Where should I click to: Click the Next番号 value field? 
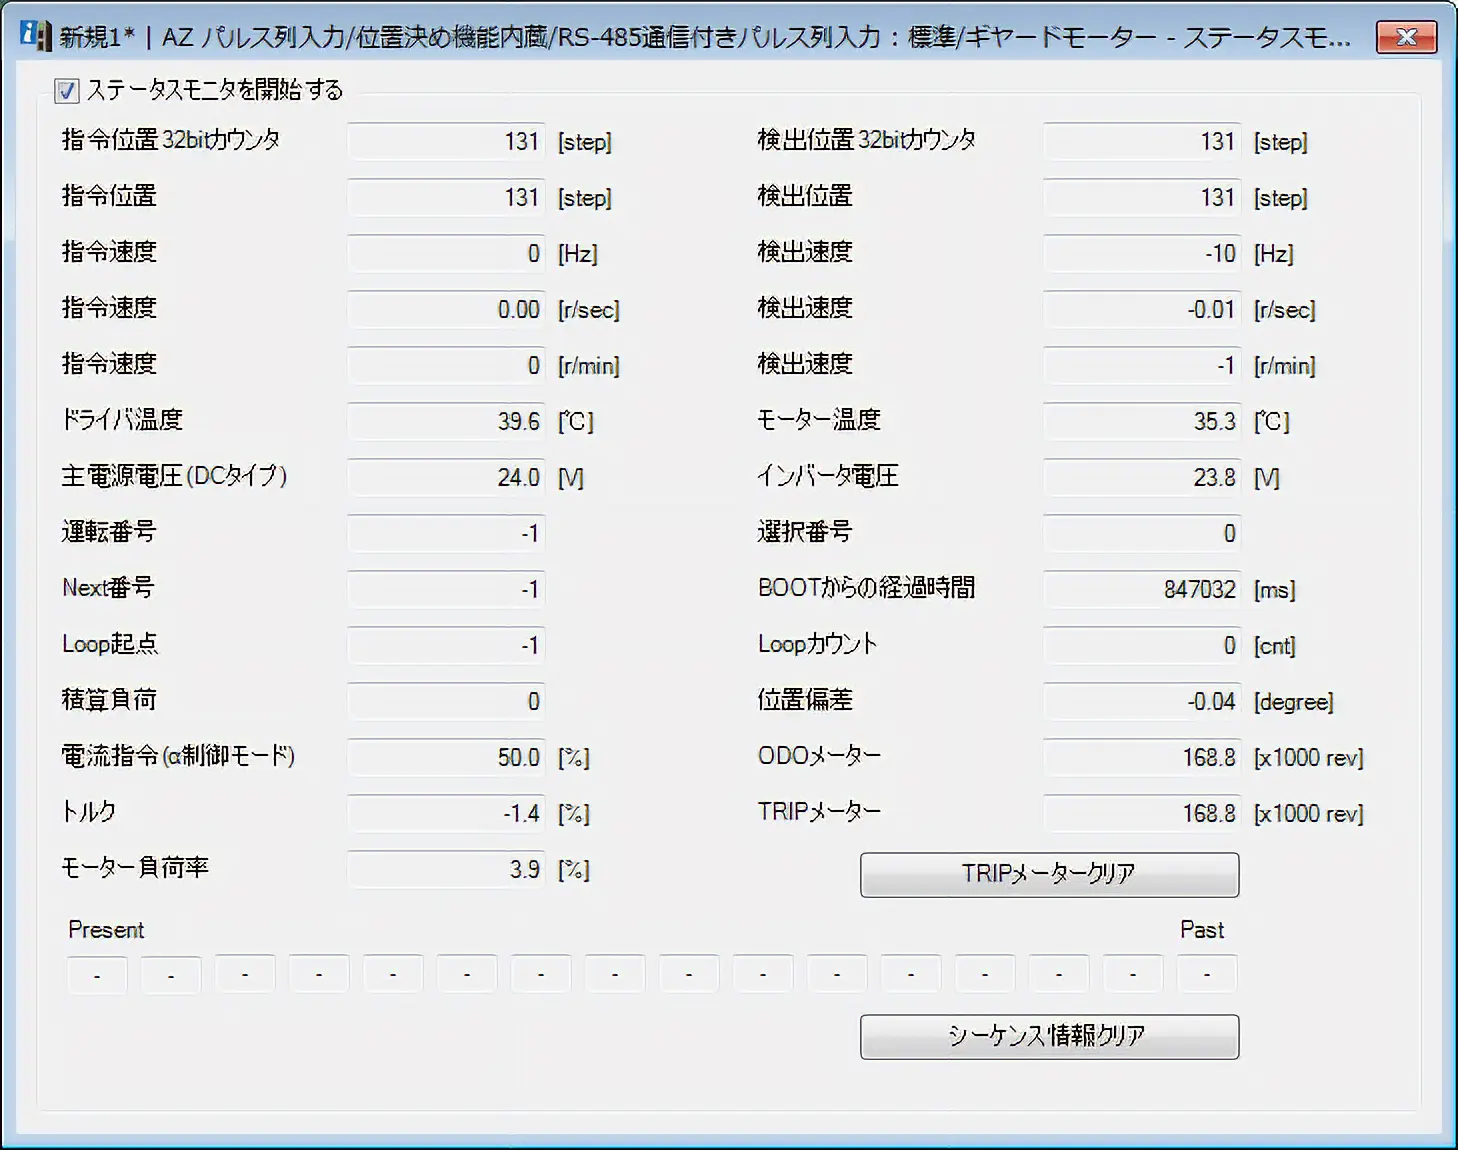tap(446, 590)
